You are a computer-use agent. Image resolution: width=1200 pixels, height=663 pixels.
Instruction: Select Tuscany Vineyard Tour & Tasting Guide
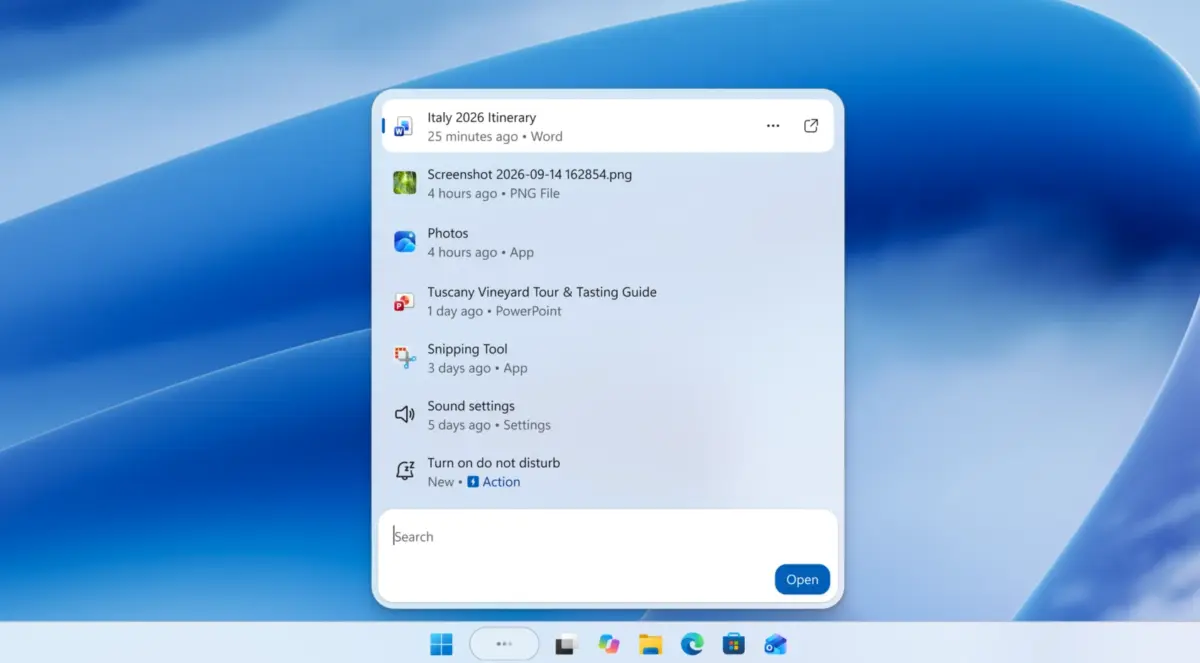607,301
